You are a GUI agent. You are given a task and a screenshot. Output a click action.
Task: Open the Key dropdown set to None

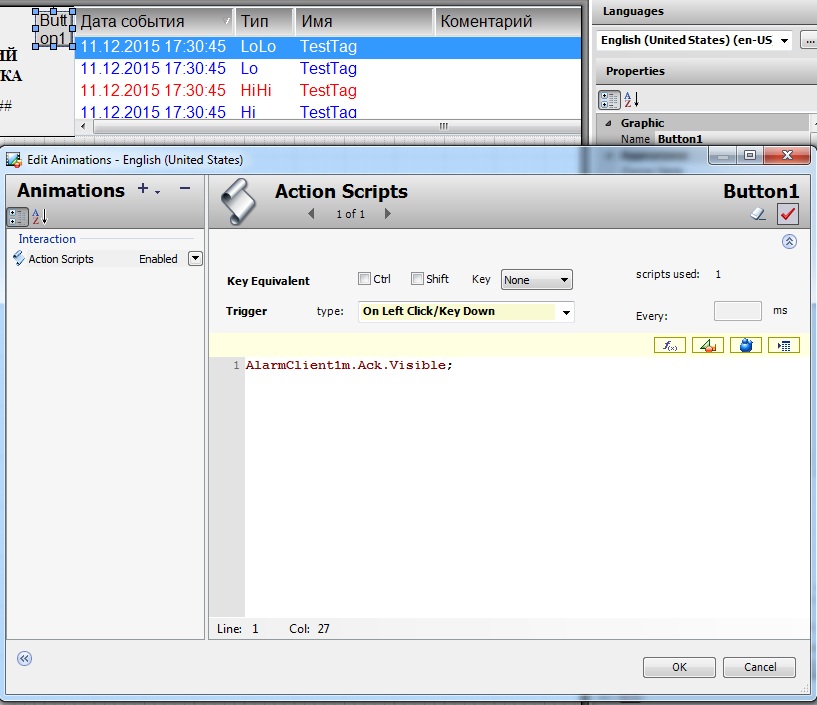536,280
